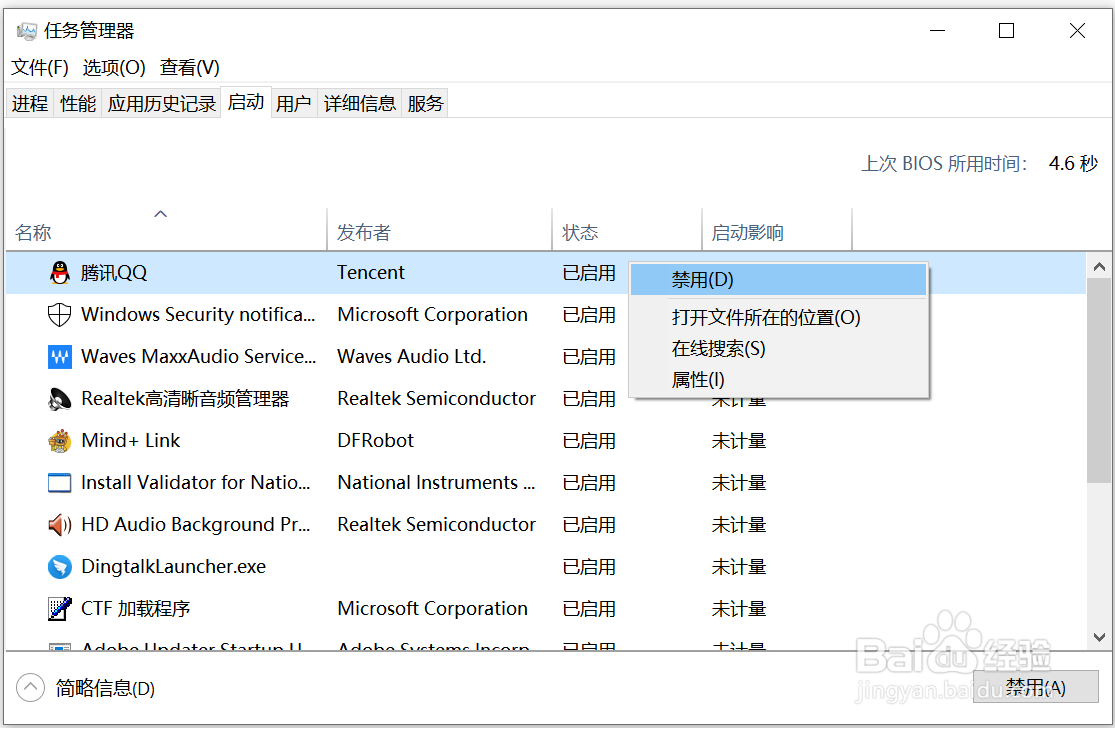Switch to the 应用历史记录 tab

pyautogui.click(x=161, y=104)
